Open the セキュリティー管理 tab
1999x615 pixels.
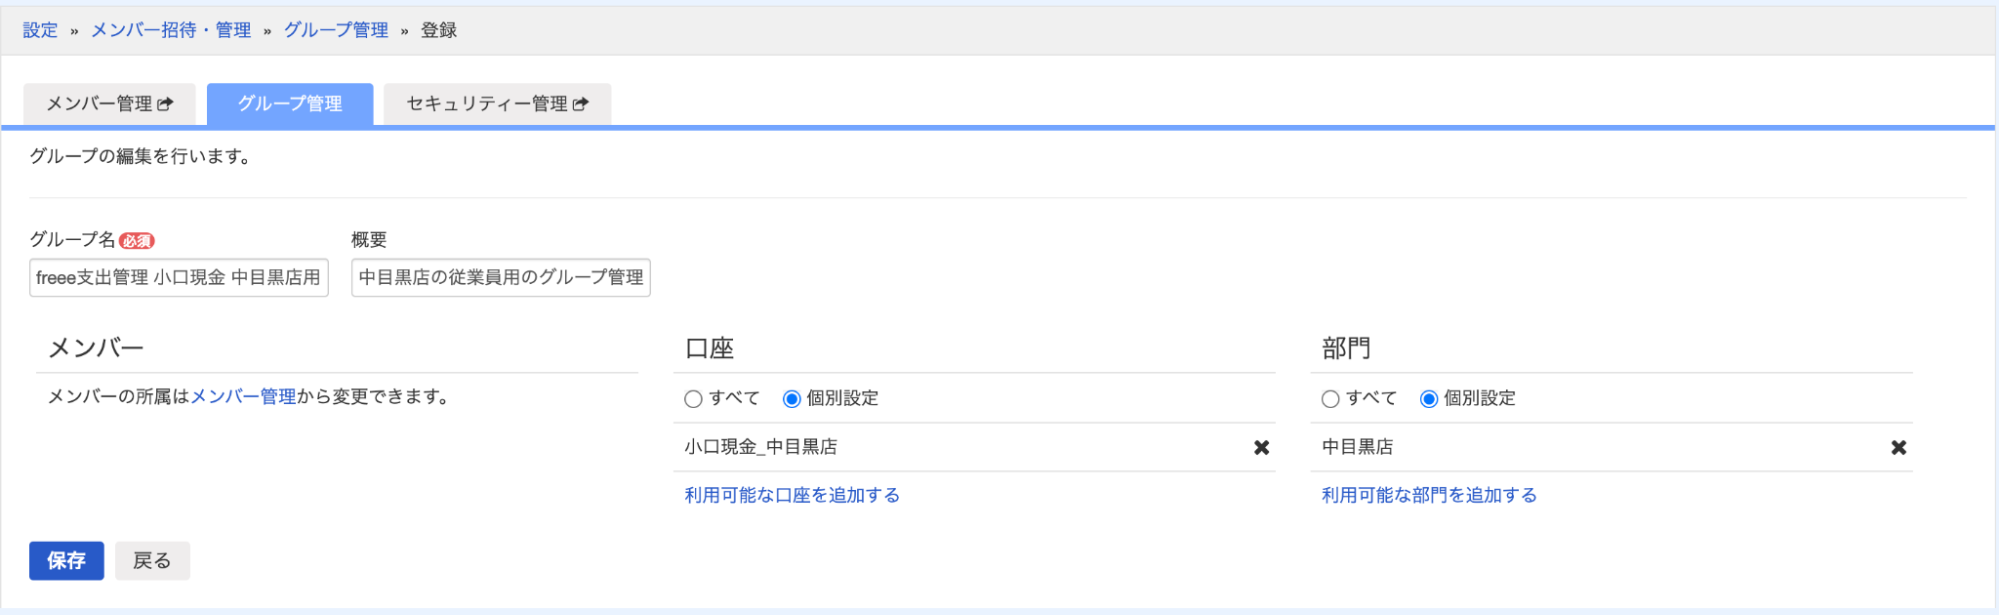pyautogui.click(x=497, y=104)
